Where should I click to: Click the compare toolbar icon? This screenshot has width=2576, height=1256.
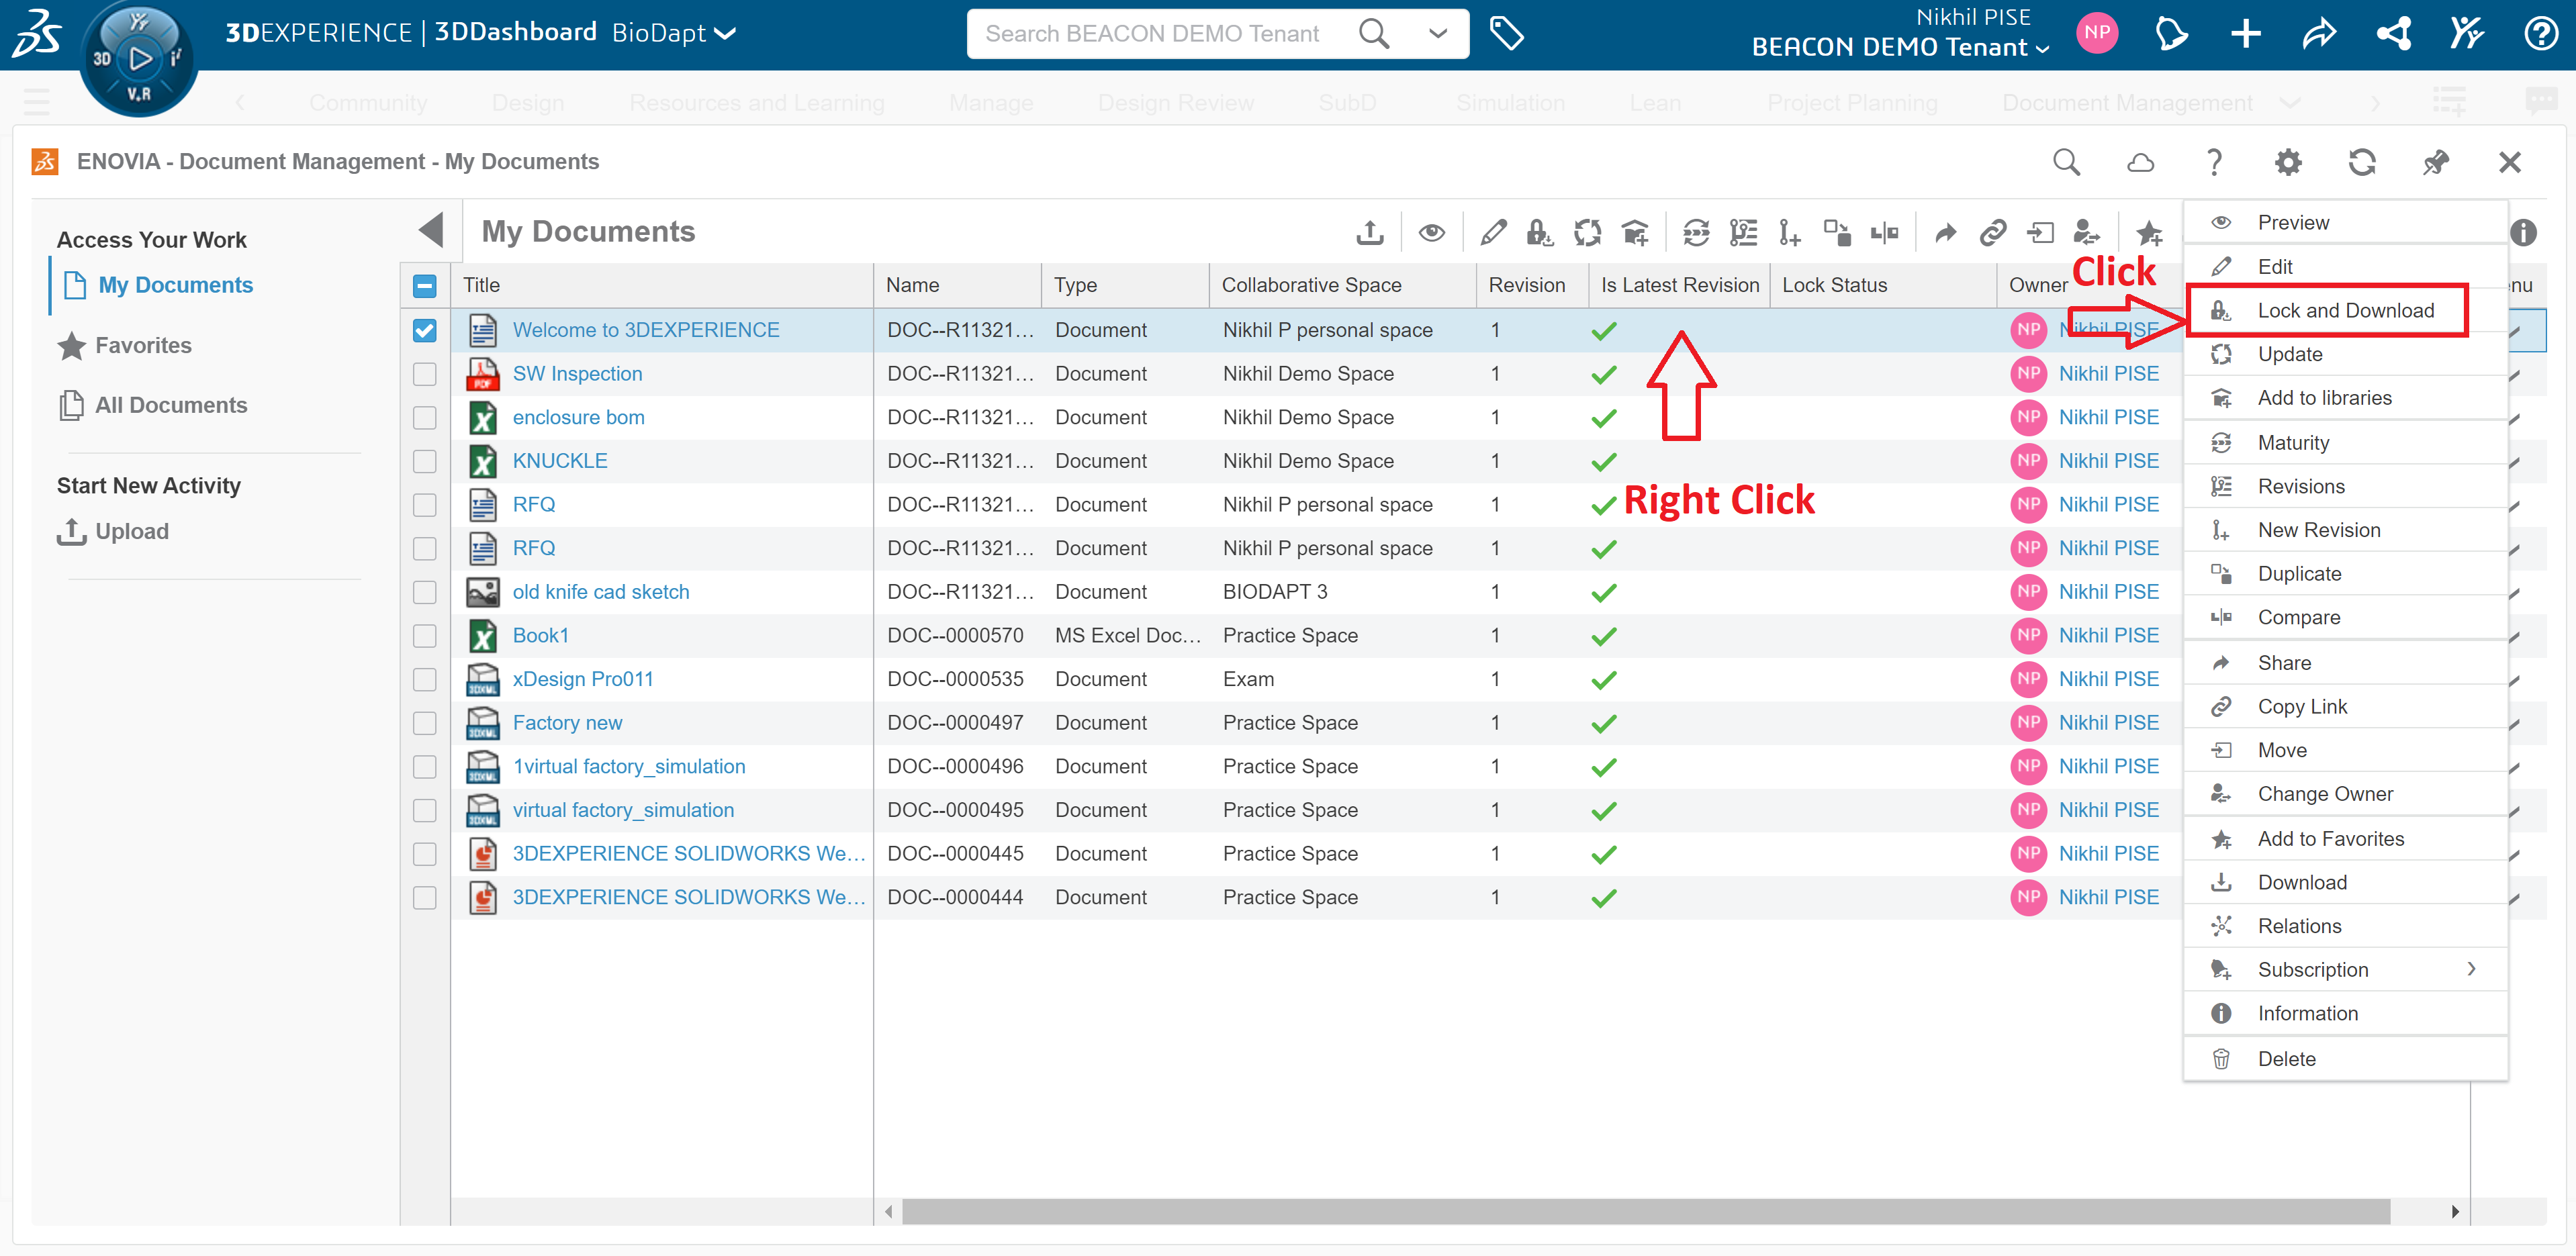click(x=1885, y=233)
